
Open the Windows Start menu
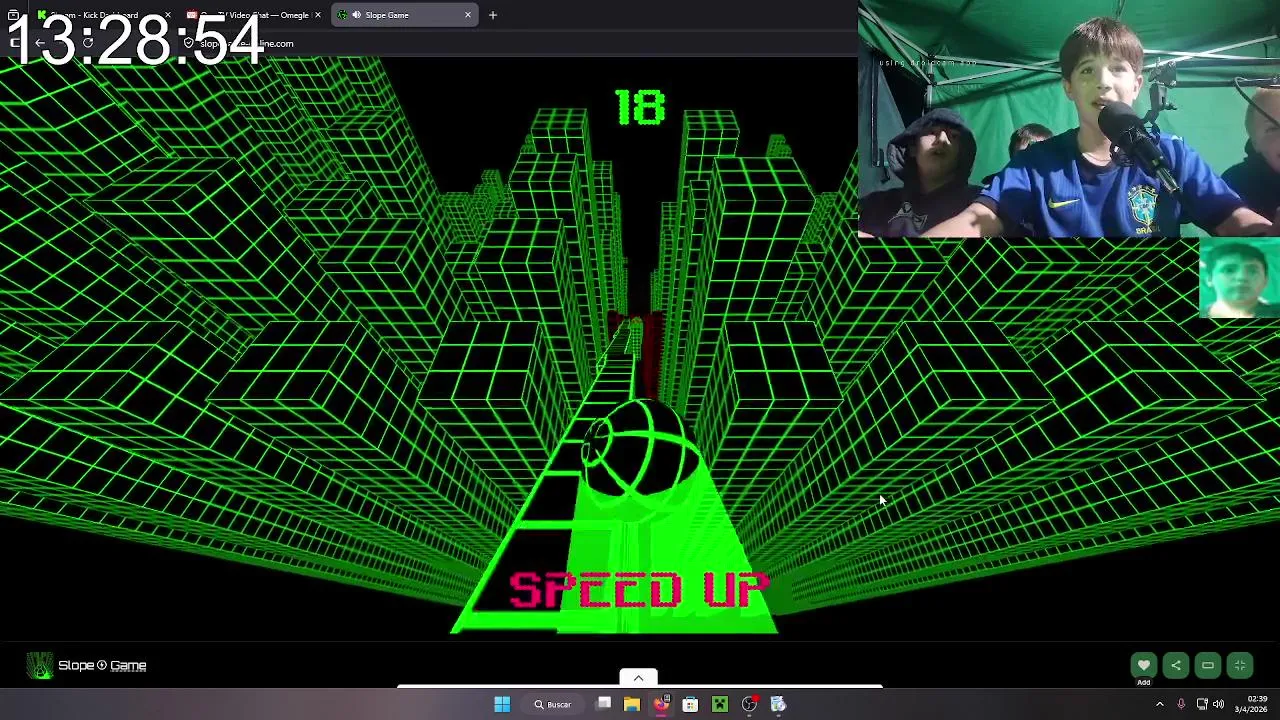[x=502, y=704]
